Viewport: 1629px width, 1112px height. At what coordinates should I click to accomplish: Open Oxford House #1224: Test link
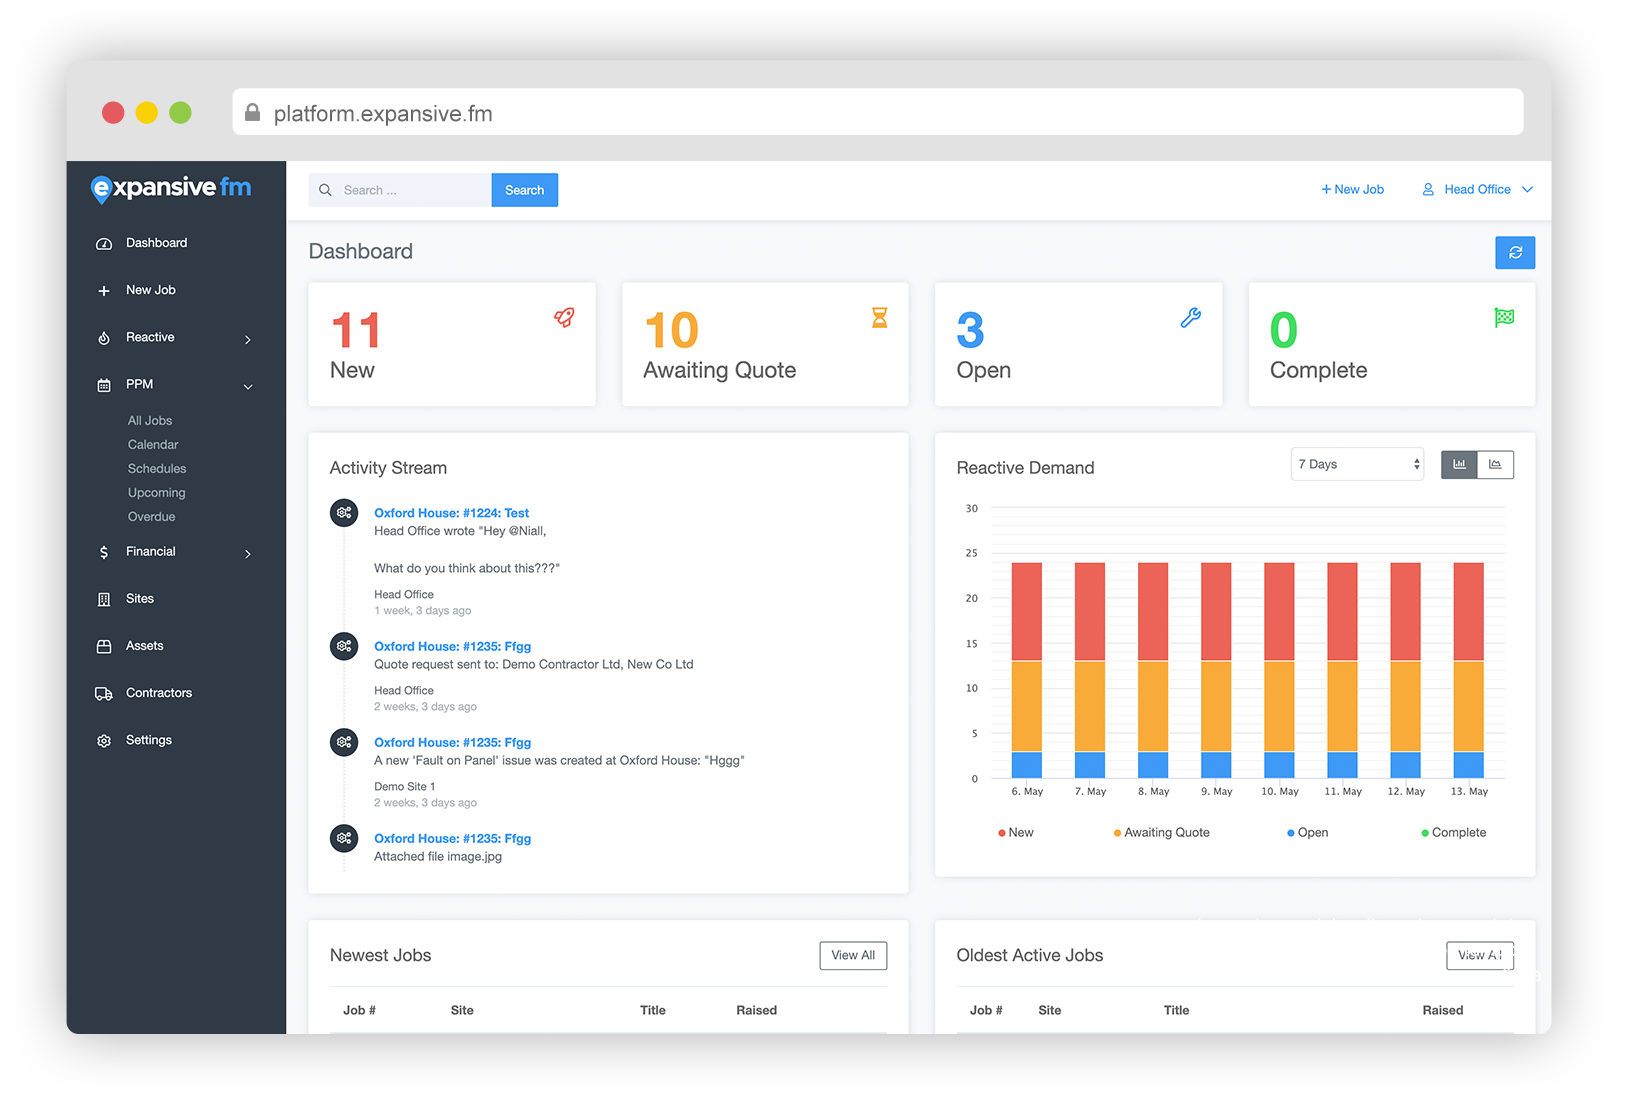pos(451,513)
